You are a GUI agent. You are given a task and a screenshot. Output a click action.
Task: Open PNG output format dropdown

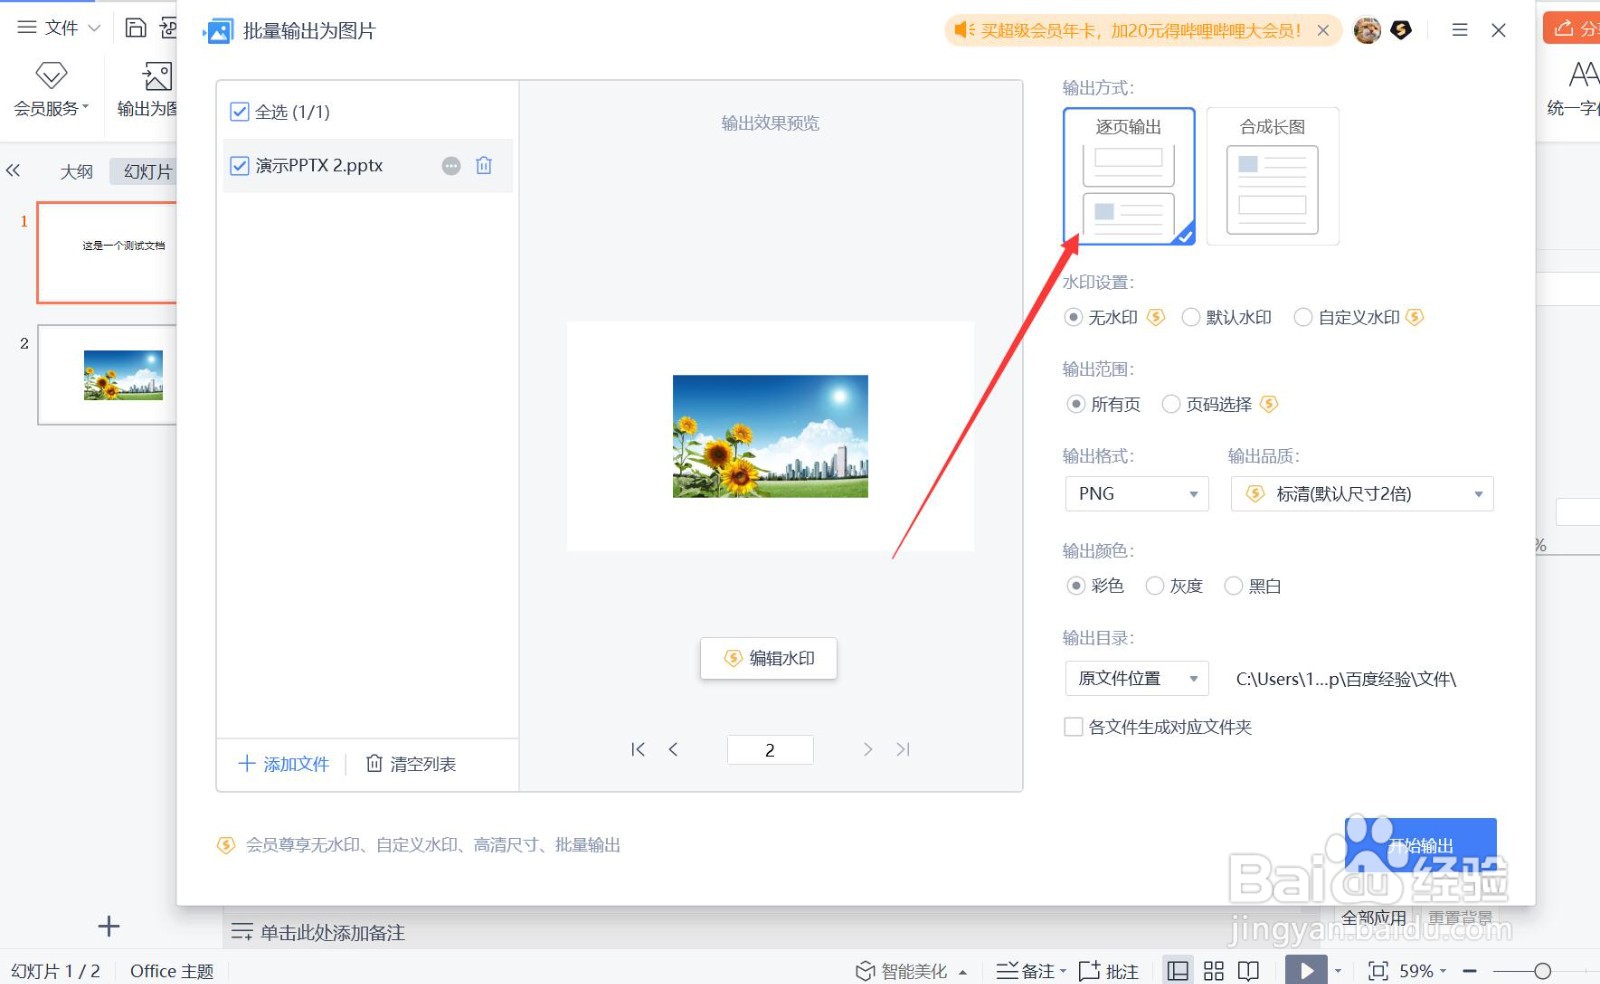tap(1137, 494)
